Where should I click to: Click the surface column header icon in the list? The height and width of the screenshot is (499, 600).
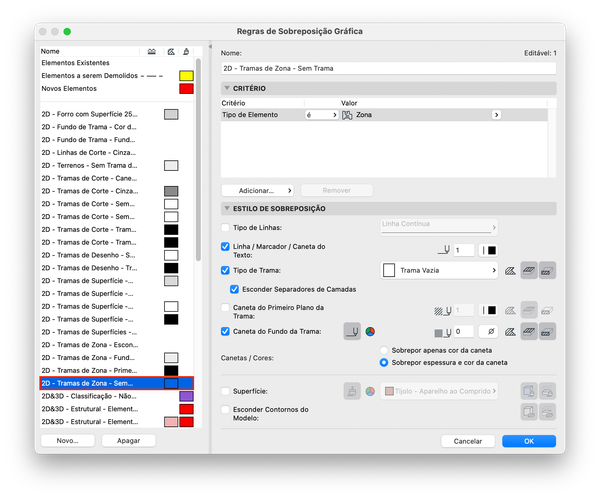[186, 51]
